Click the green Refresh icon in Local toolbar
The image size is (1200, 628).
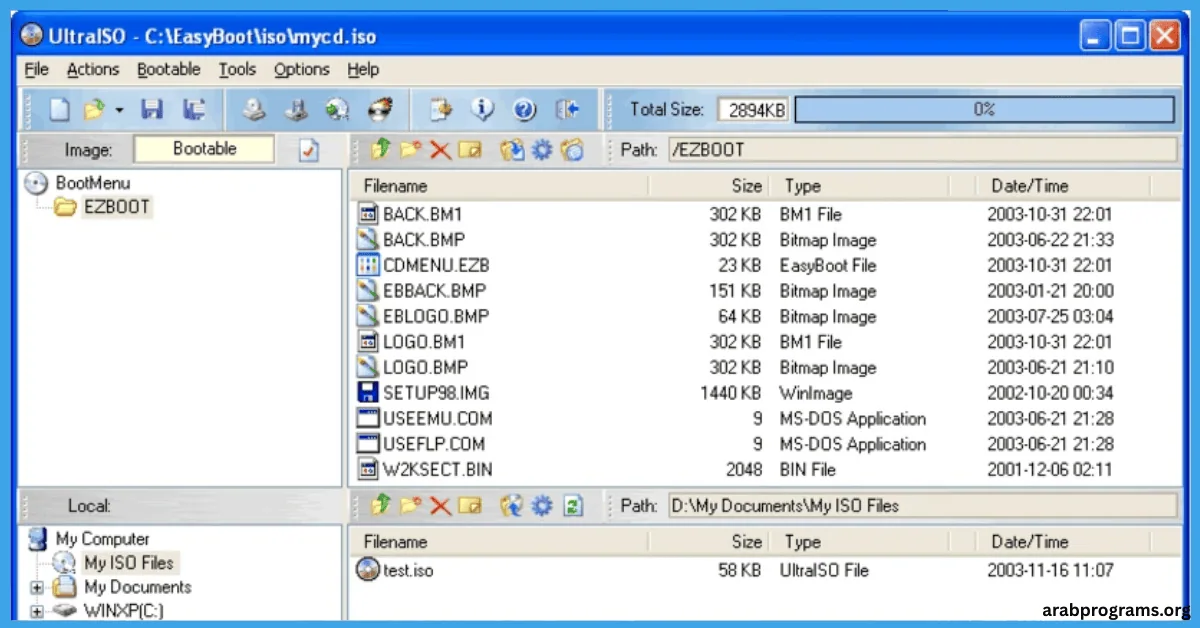click(572, 506)
